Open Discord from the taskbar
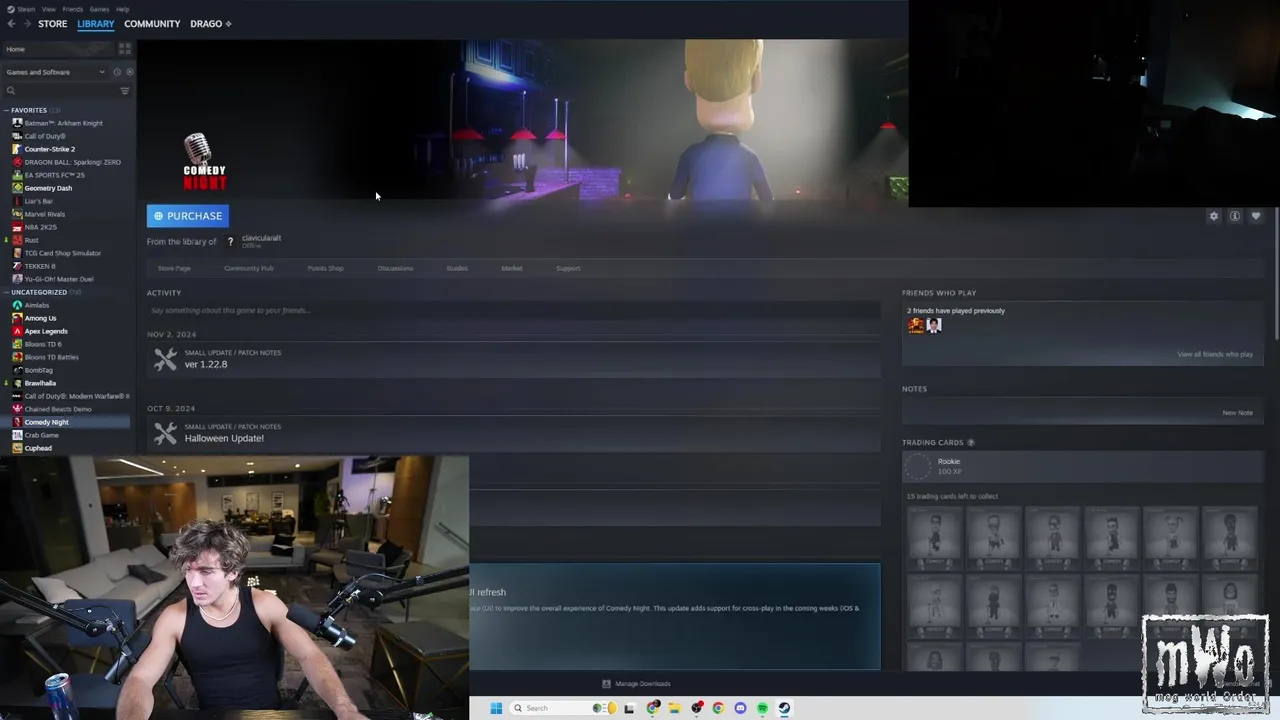 [740, 708]
